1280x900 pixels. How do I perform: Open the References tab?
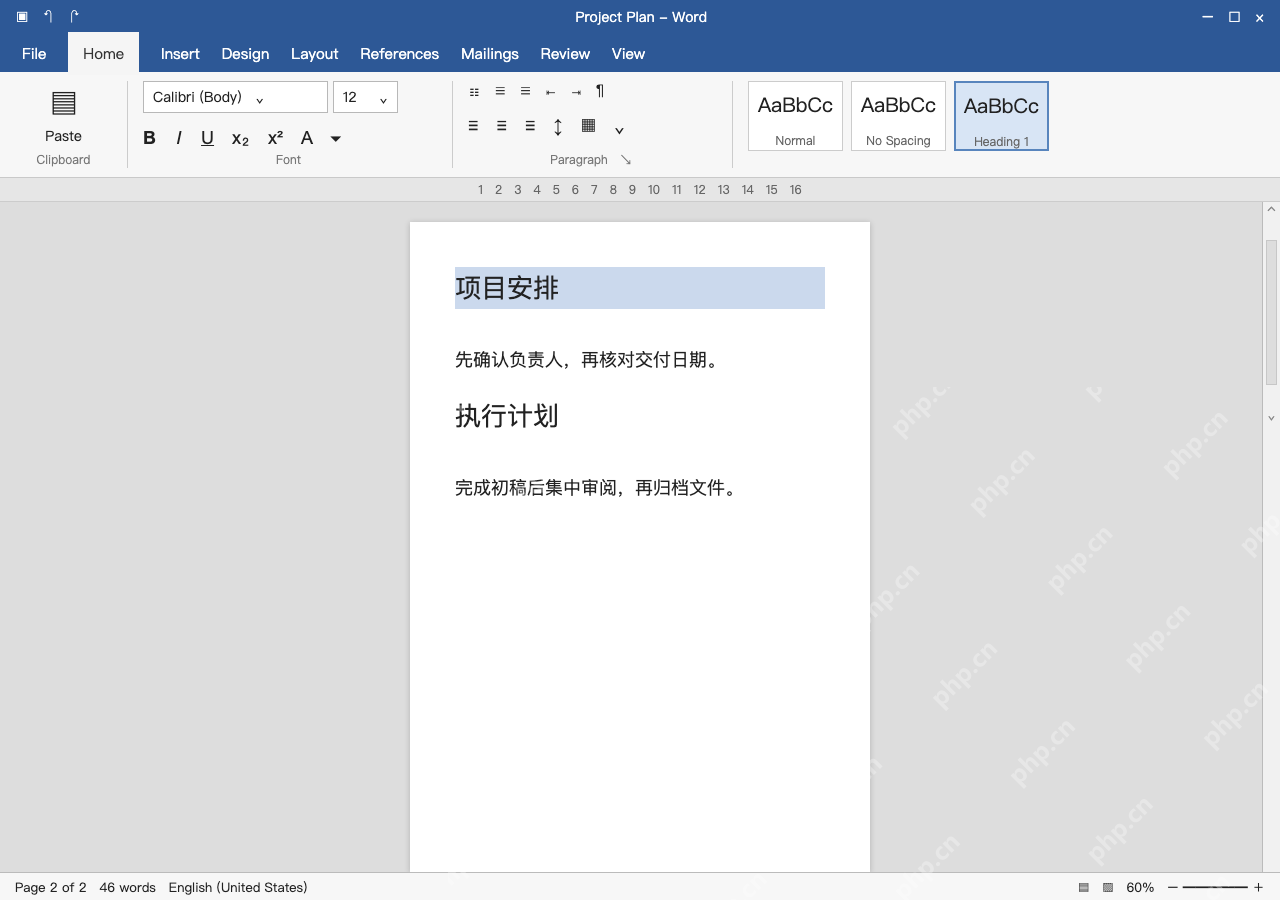[399, 54]
